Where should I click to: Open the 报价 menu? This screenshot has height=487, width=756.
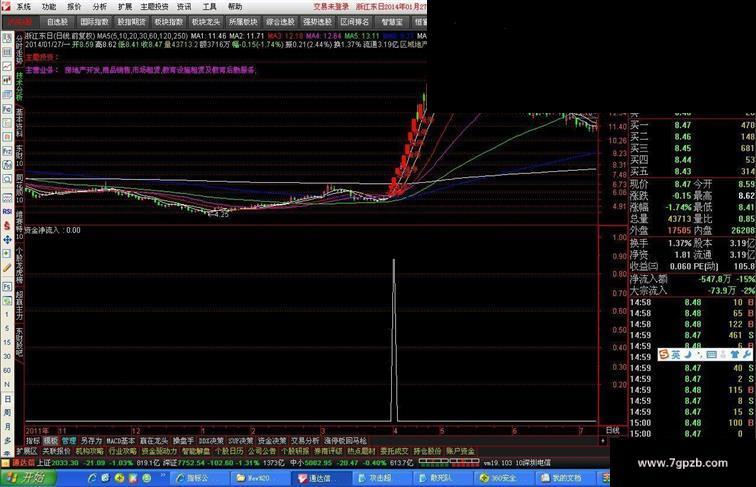(x=74, y=7)
